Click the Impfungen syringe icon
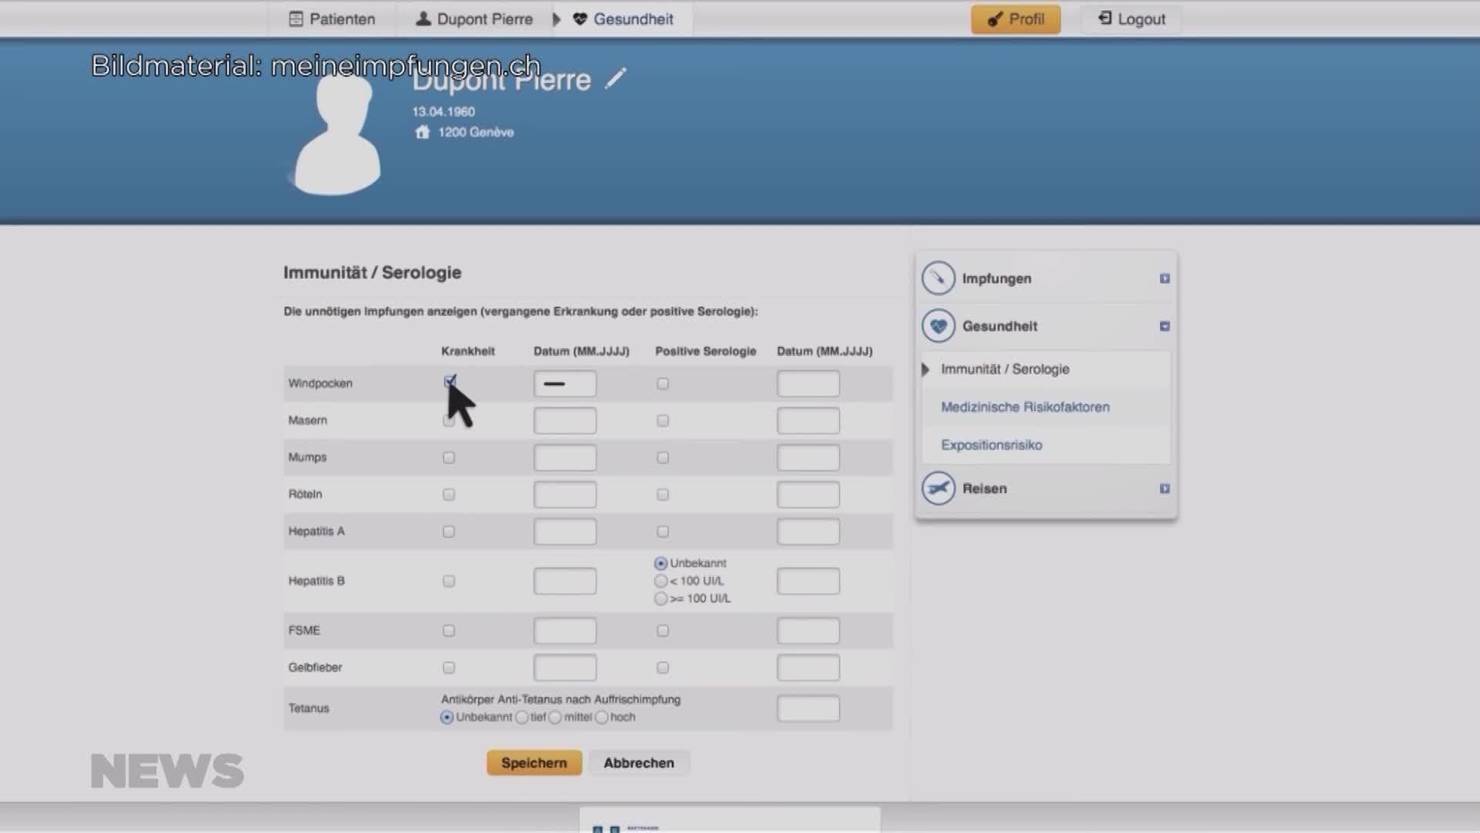 [938, 278]
